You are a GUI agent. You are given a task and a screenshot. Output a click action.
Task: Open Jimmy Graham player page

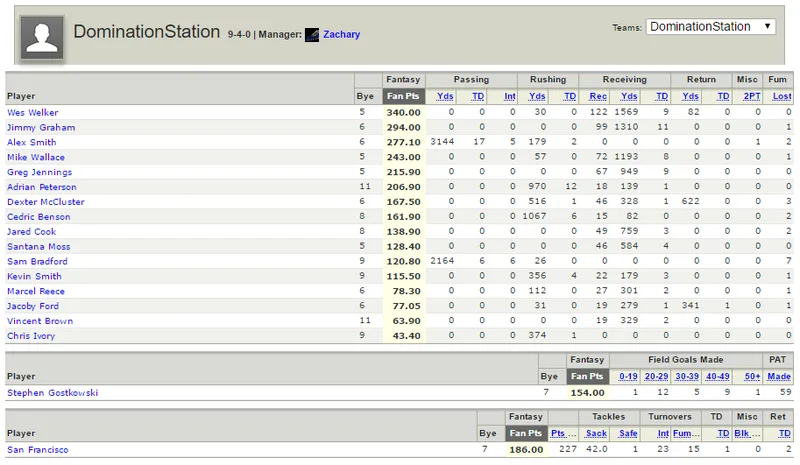click(x=41, y=127)
